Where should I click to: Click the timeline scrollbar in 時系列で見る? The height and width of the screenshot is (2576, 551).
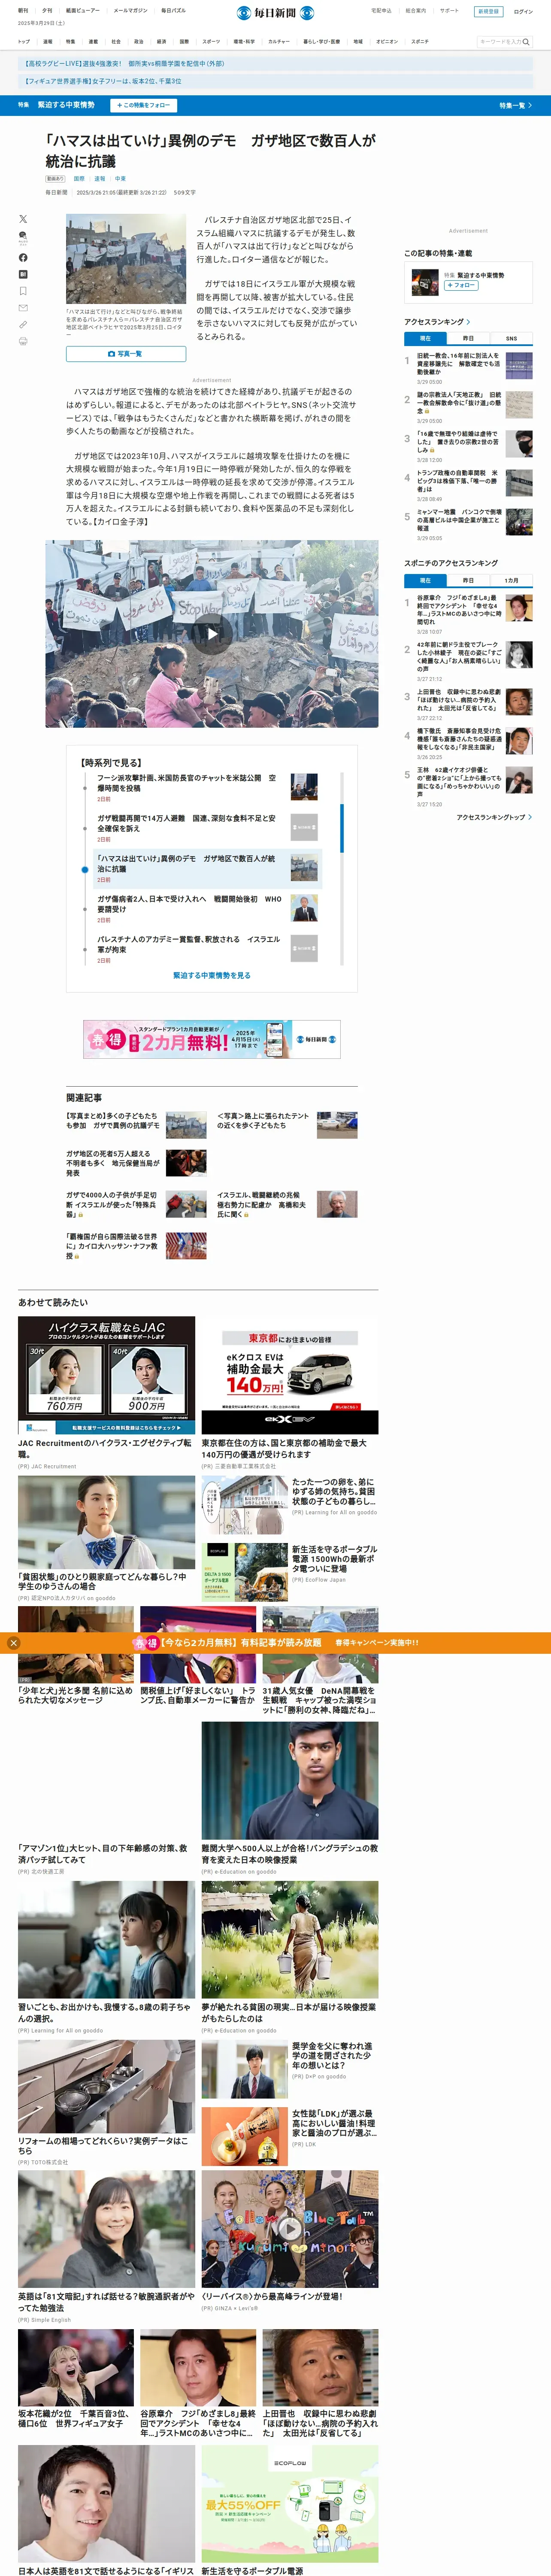pos(342,828)
